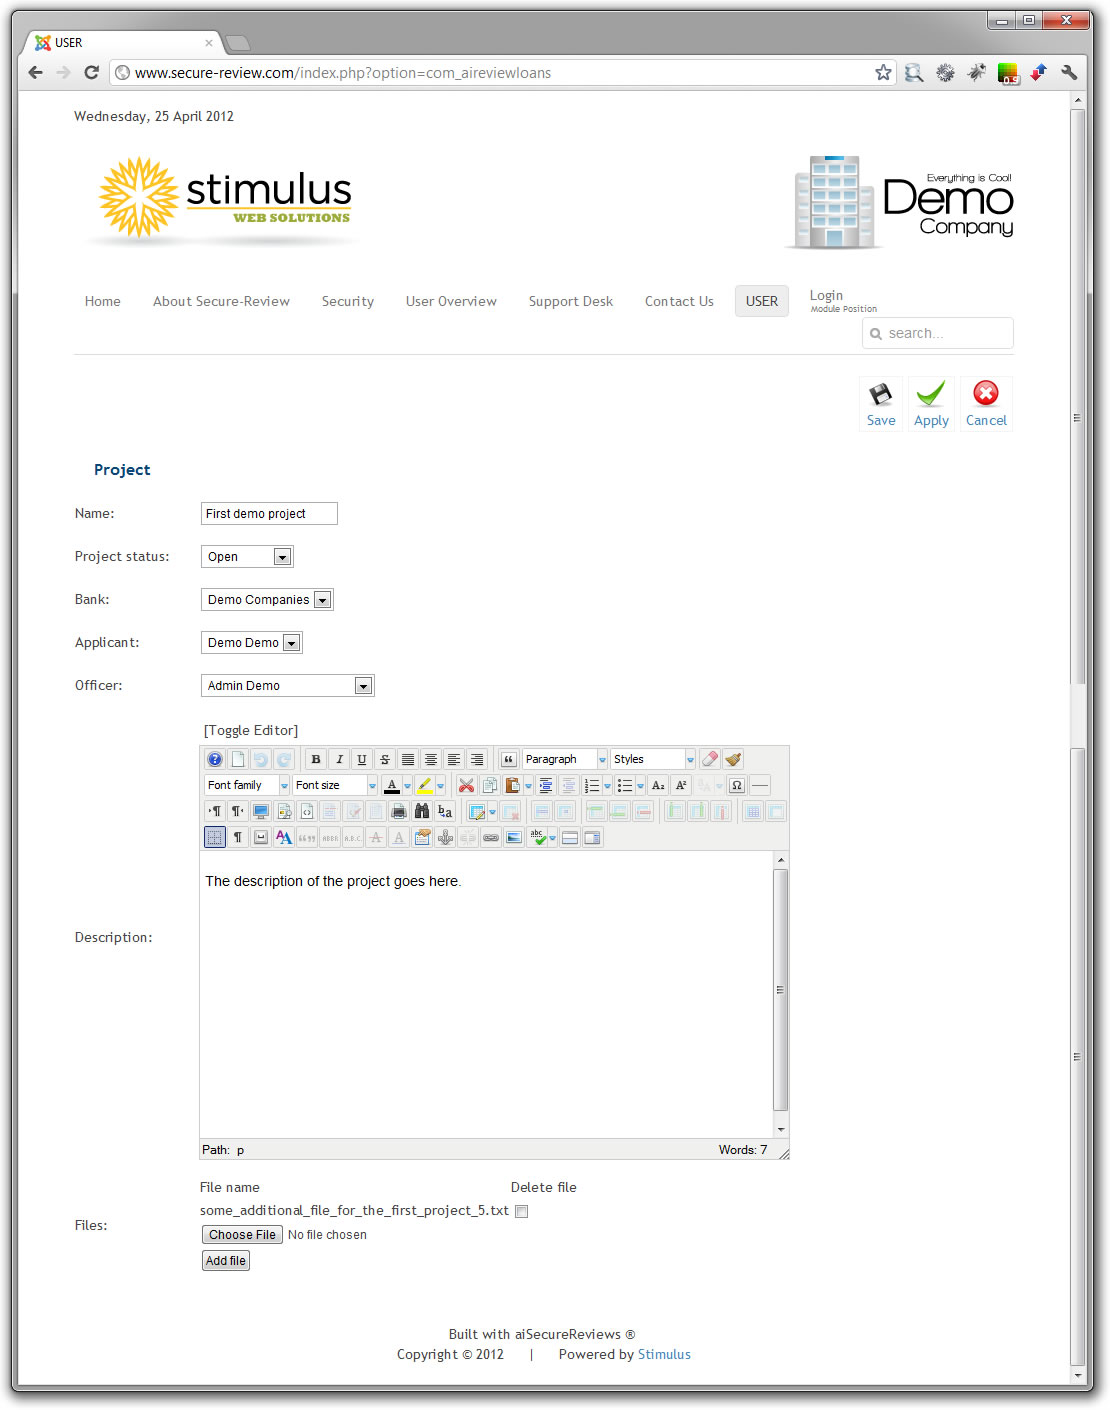Click the Toggle Editor link
The width and height of the screenshot is (1110, 1410).
[251, 731]
